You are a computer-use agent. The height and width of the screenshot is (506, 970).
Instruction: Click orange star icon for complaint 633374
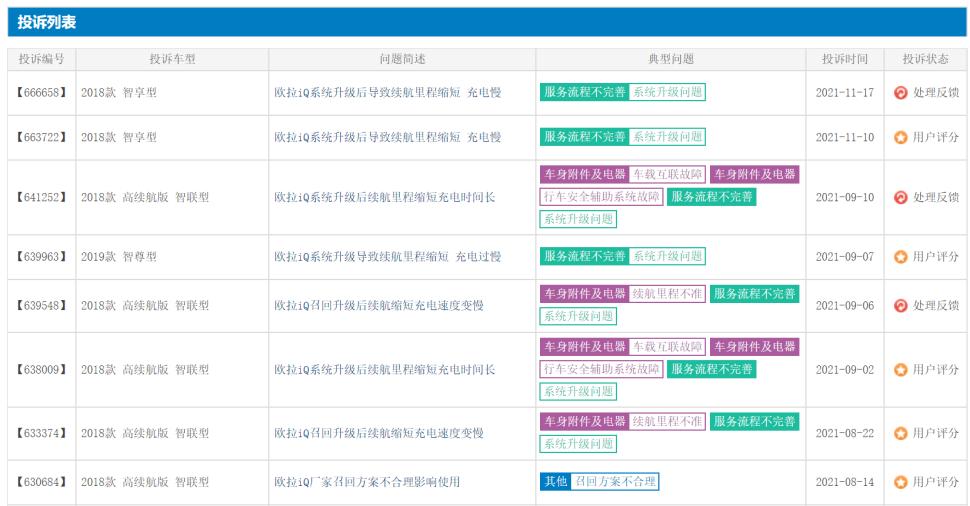(x=900, y=434)
